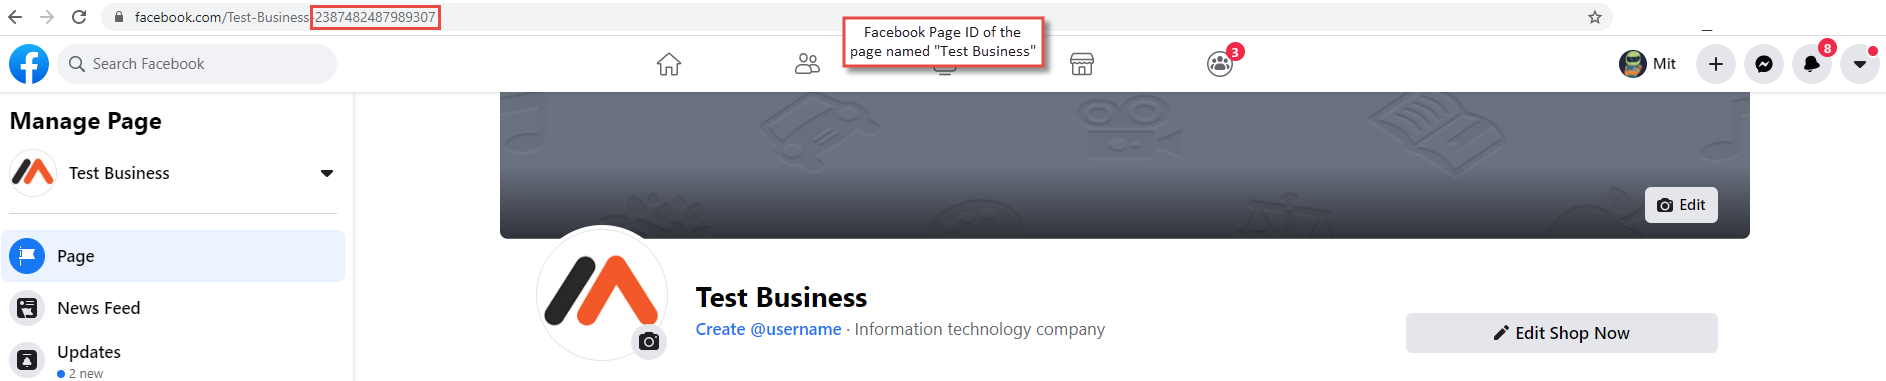The image size is (1886, 381).
Task: Select Page in Manage Page sidebar
Action: pyautogui.click(x=173, y=256)
